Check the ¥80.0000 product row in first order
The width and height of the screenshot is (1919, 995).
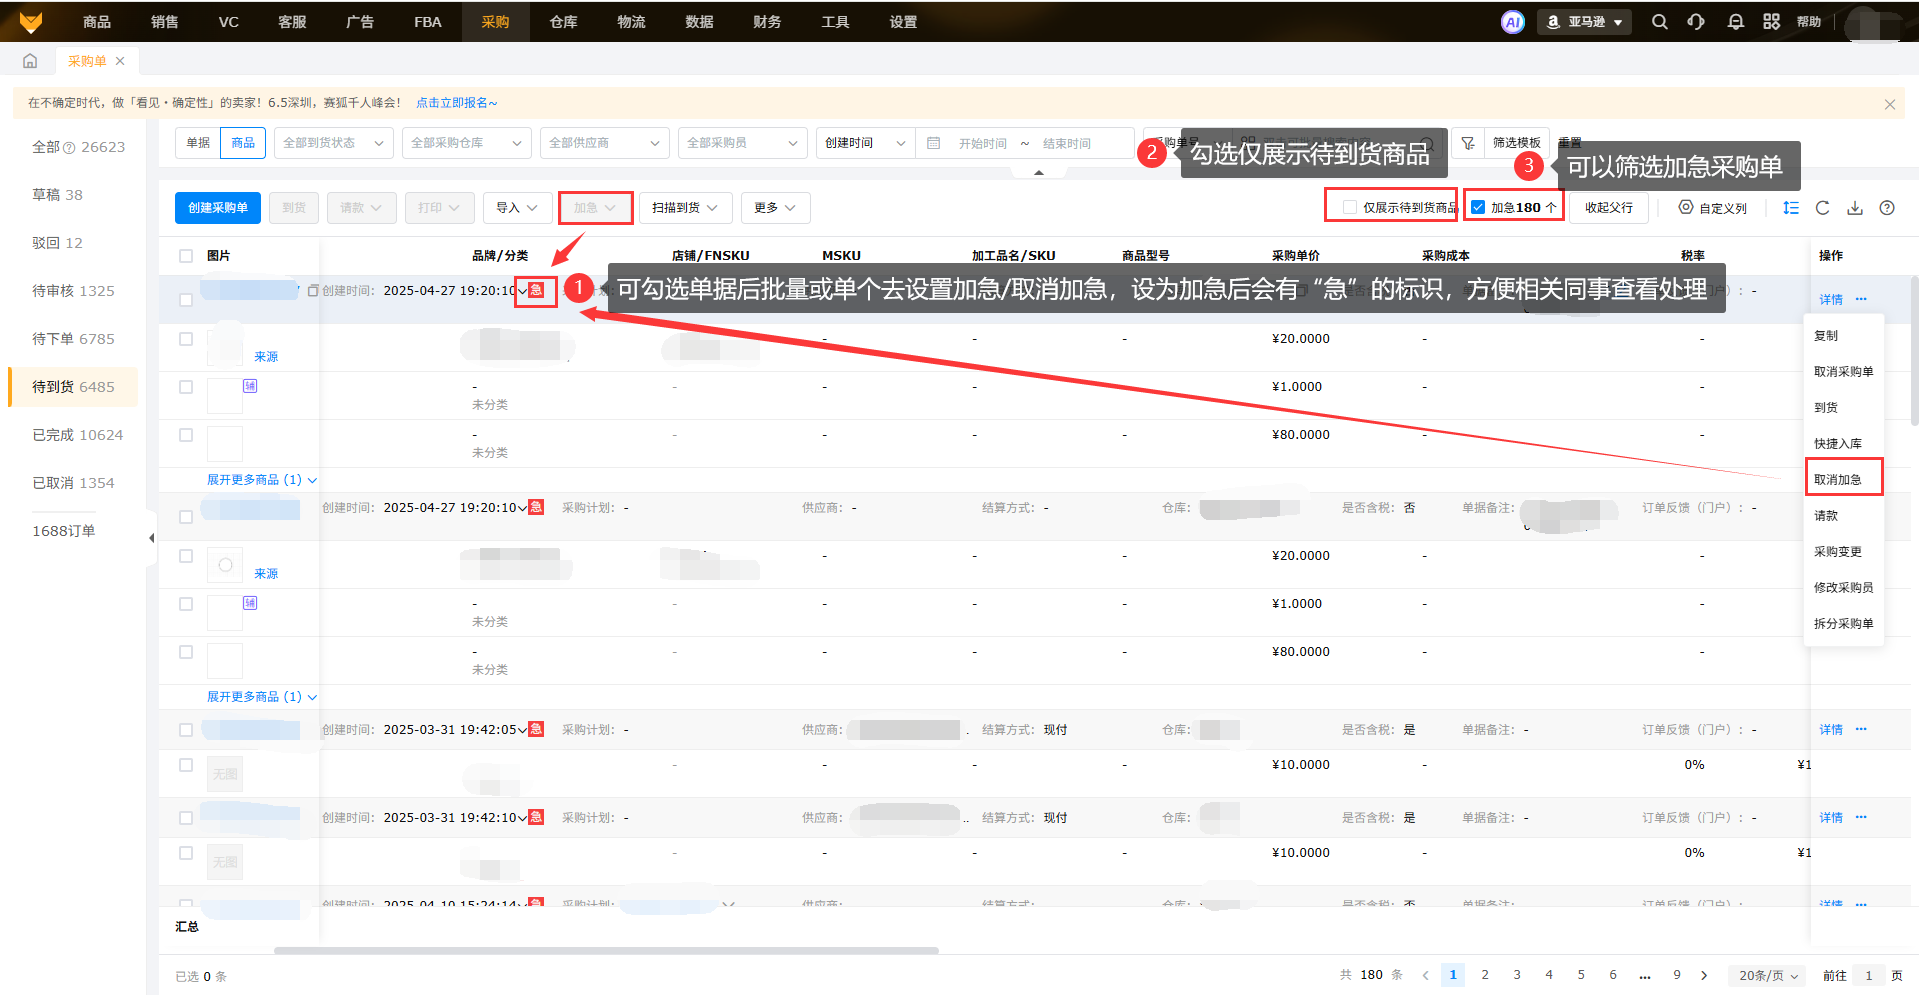[186, 435]
